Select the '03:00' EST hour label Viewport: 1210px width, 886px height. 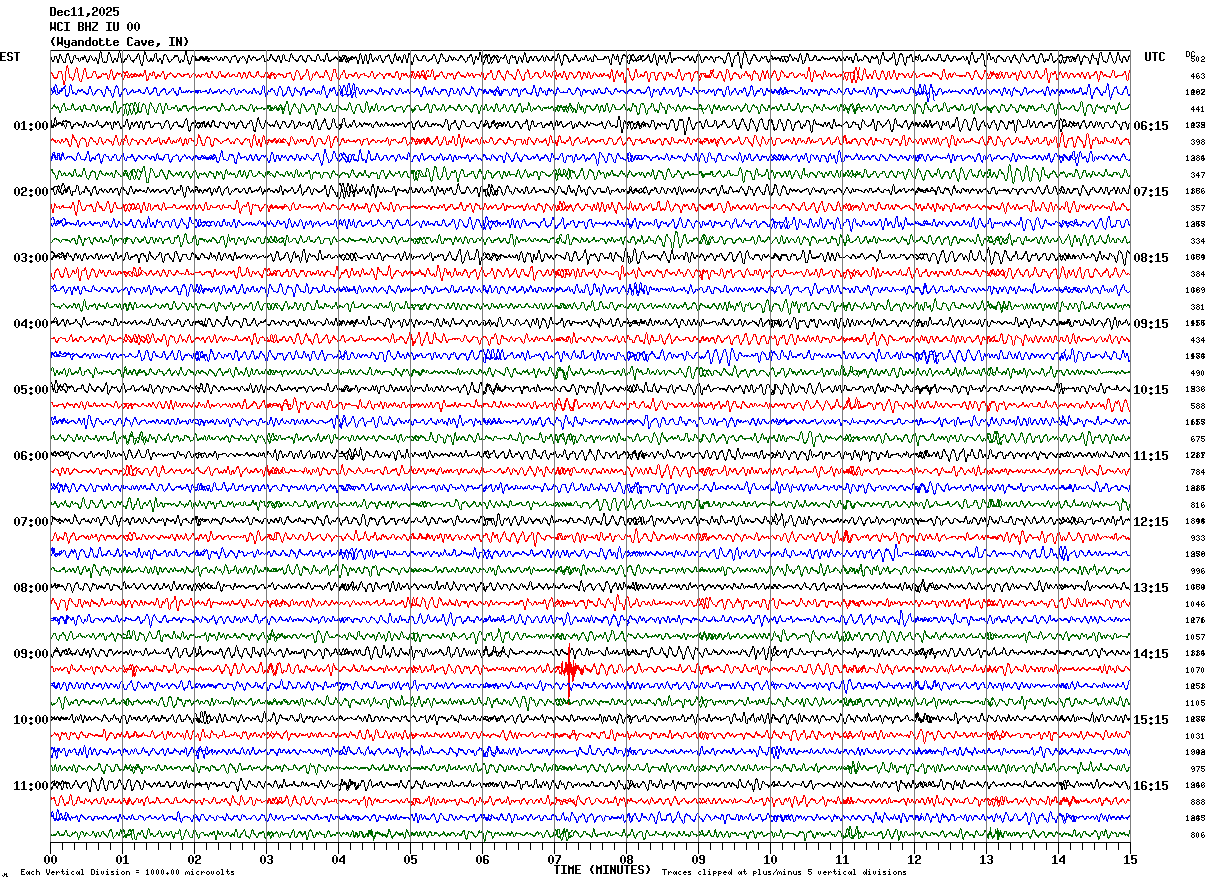31,258
